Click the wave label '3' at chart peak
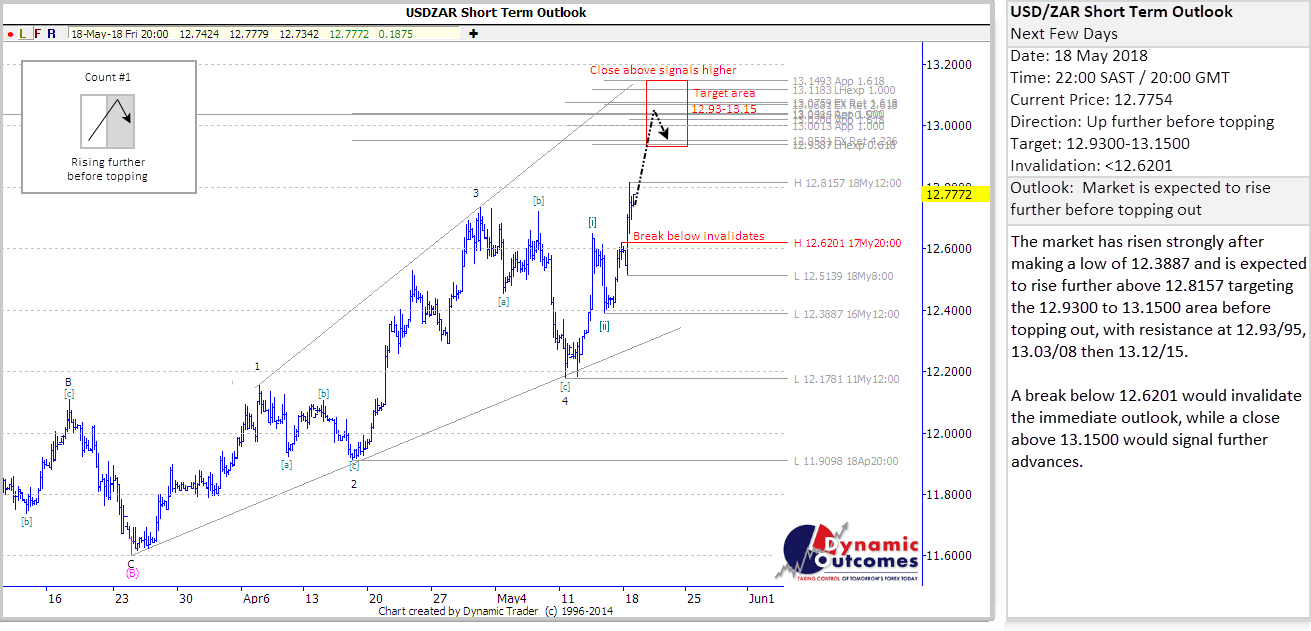The image size is (1311, 631). pyautogui.click(x=476, y=193)
